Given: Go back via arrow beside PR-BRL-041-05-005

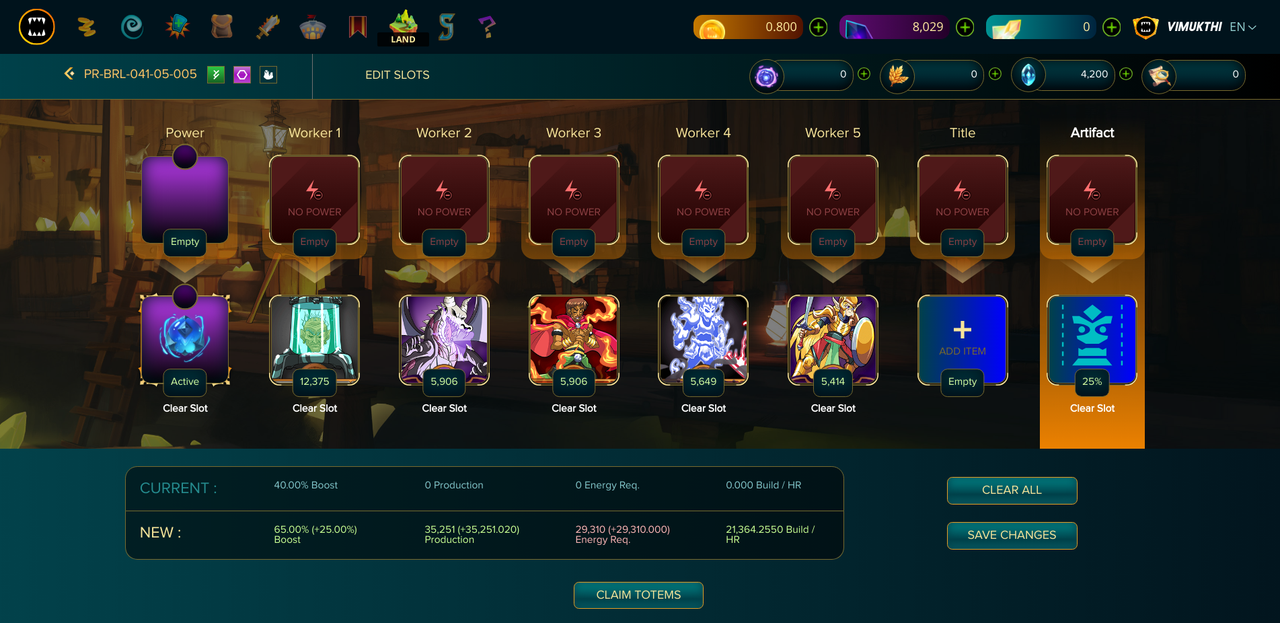Looking at the screenshot, I should 69,74.
